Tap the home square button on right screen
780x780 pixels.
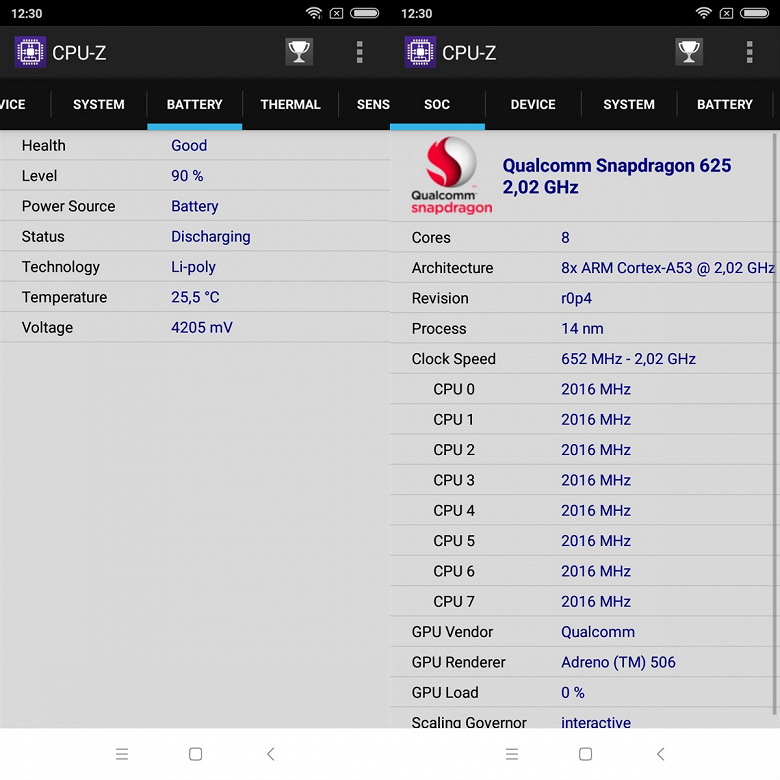585,754
